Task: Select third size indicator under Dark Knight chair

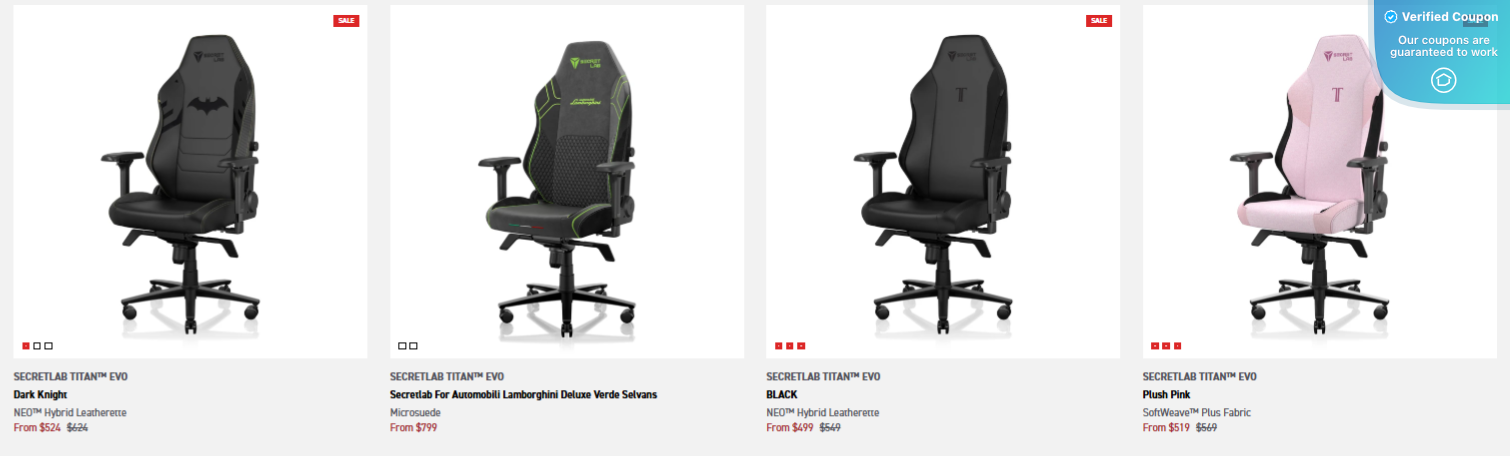Action: (x=49, y=346)
